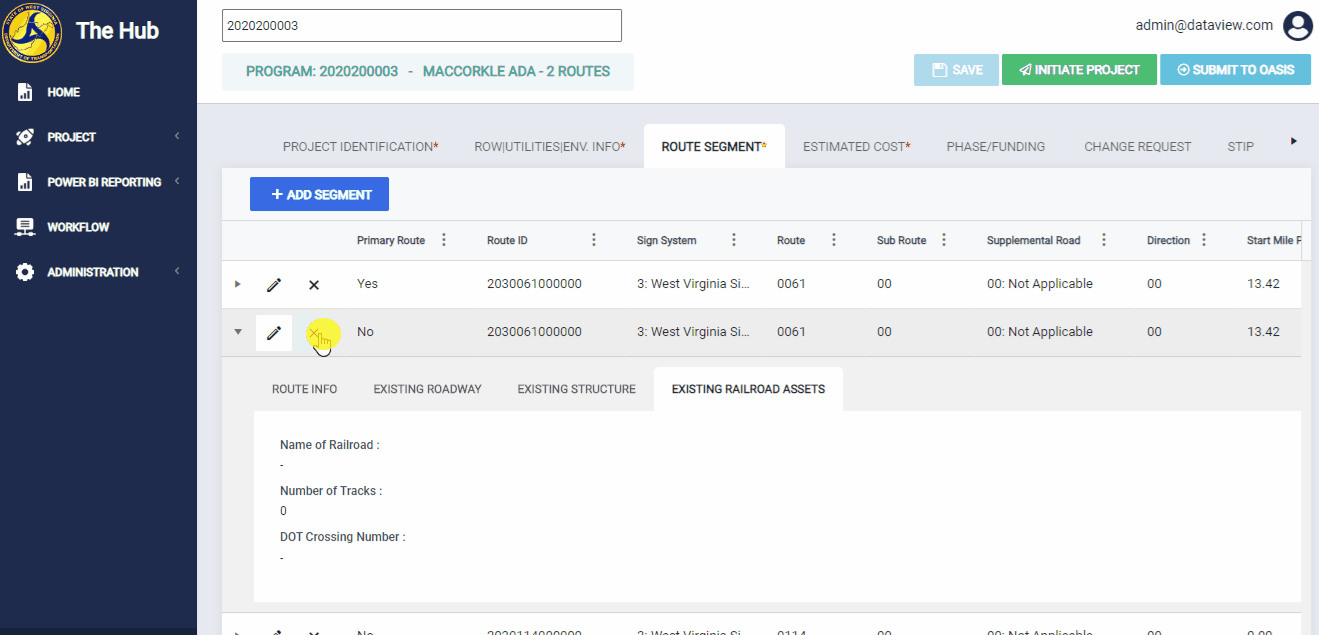Show the Existing Roadway sub-tab
The height and width of the screenshot is (635, 1319).
[x=428, y=389]
